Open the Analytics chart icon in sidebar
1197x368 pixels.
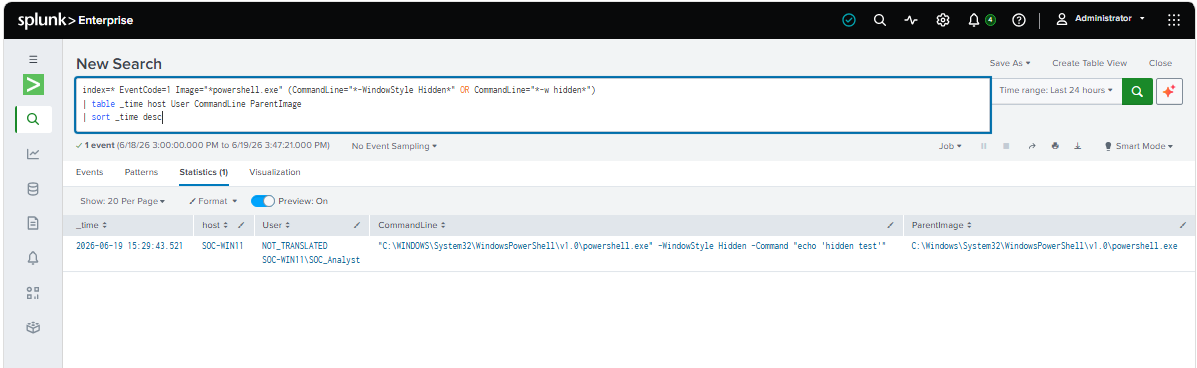pyautogui.click(x=33, y=154)
